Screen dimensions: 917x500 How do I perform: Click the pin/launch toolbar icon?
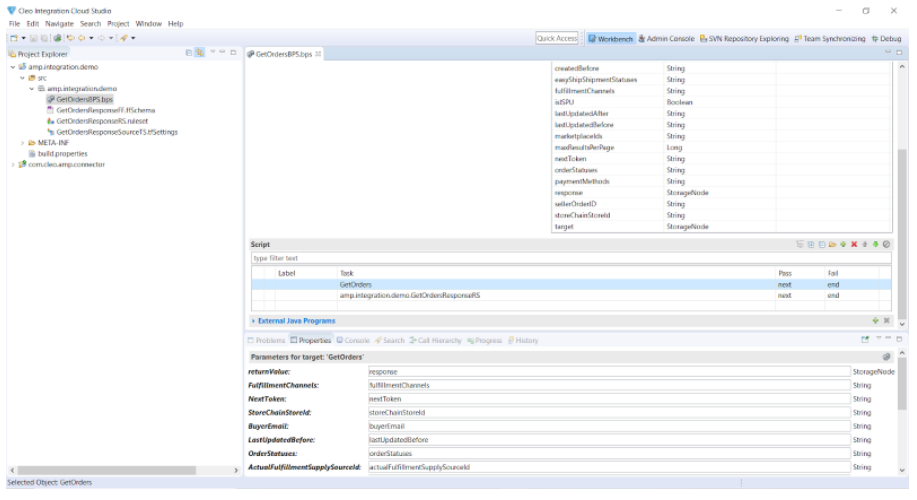123,38
